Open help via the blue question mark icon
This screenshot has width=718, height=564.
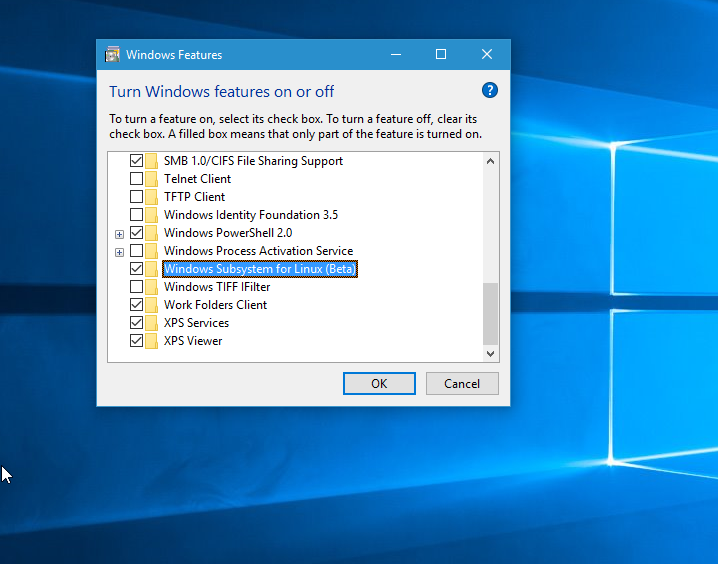[x=490, y=90]
